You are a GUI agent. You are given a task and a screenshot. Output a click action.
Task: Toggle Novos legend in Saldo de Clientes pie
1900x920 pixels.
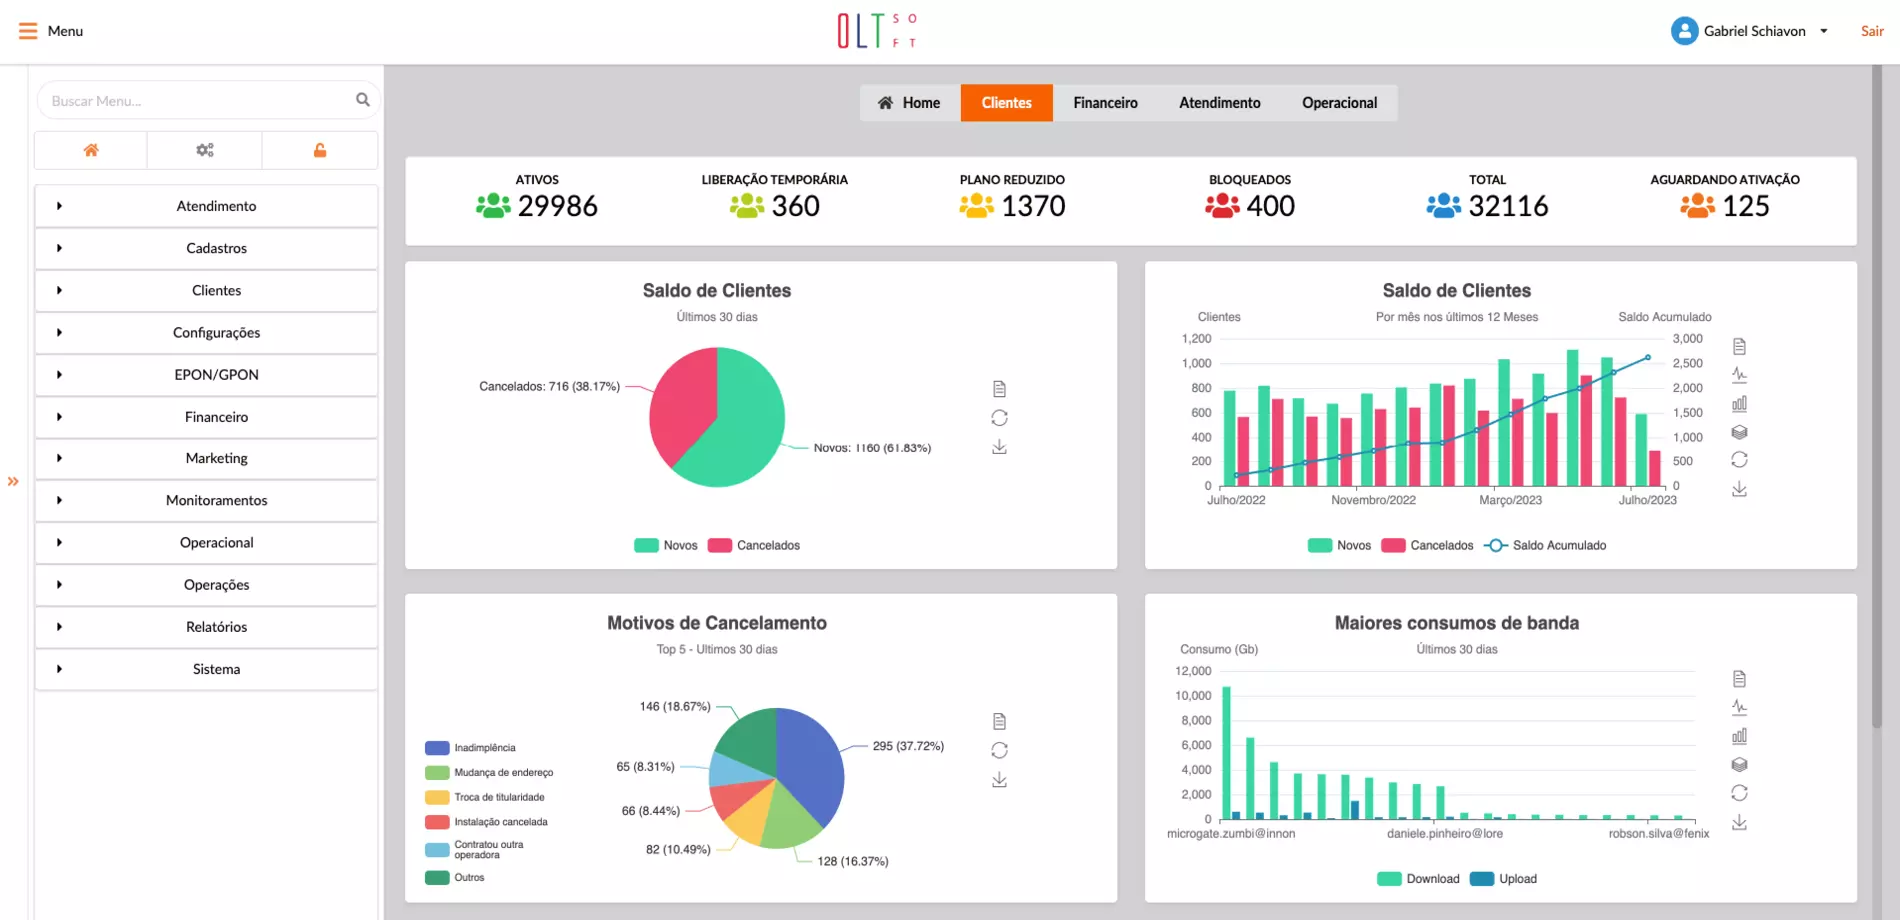[x=666, y=545]
